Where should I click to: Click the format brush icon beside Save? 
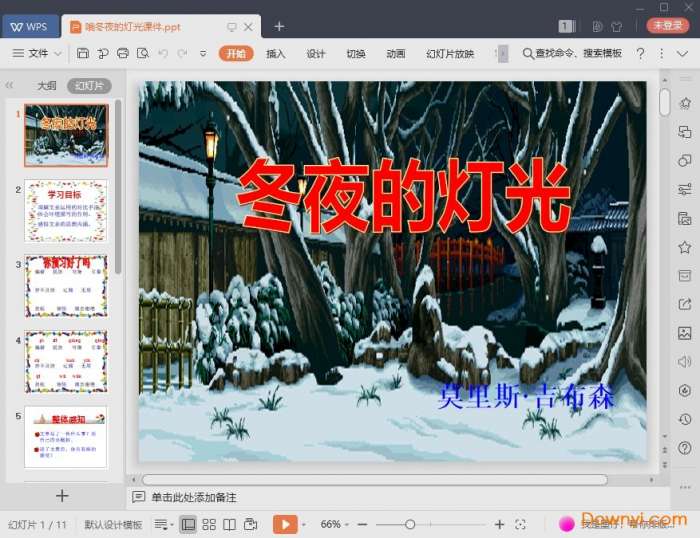pos(103,54)
